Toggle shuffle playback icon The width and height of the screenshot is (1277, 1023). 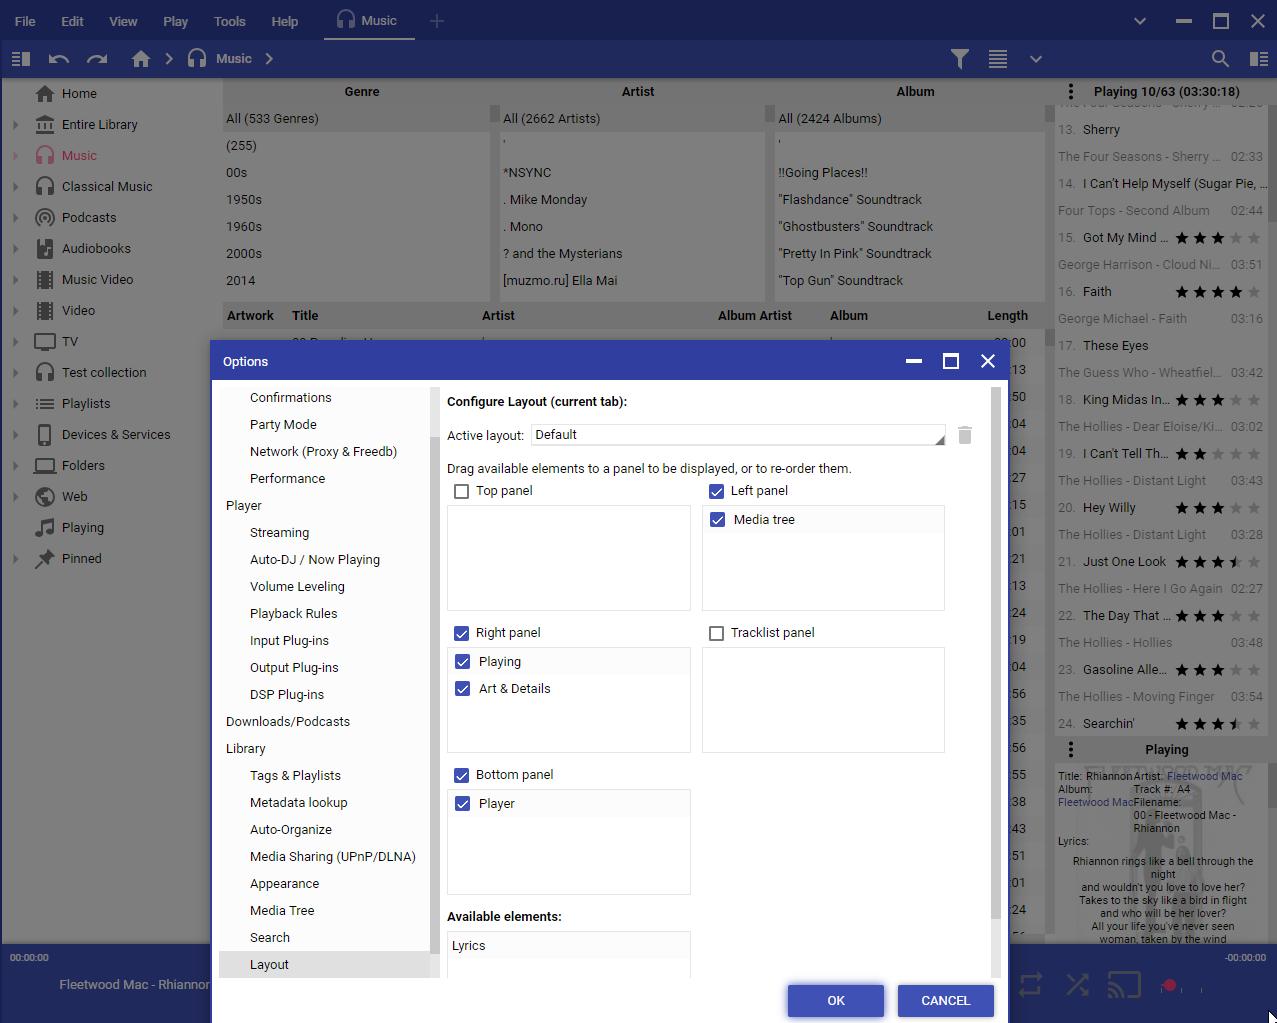(x=1077, y=985)
